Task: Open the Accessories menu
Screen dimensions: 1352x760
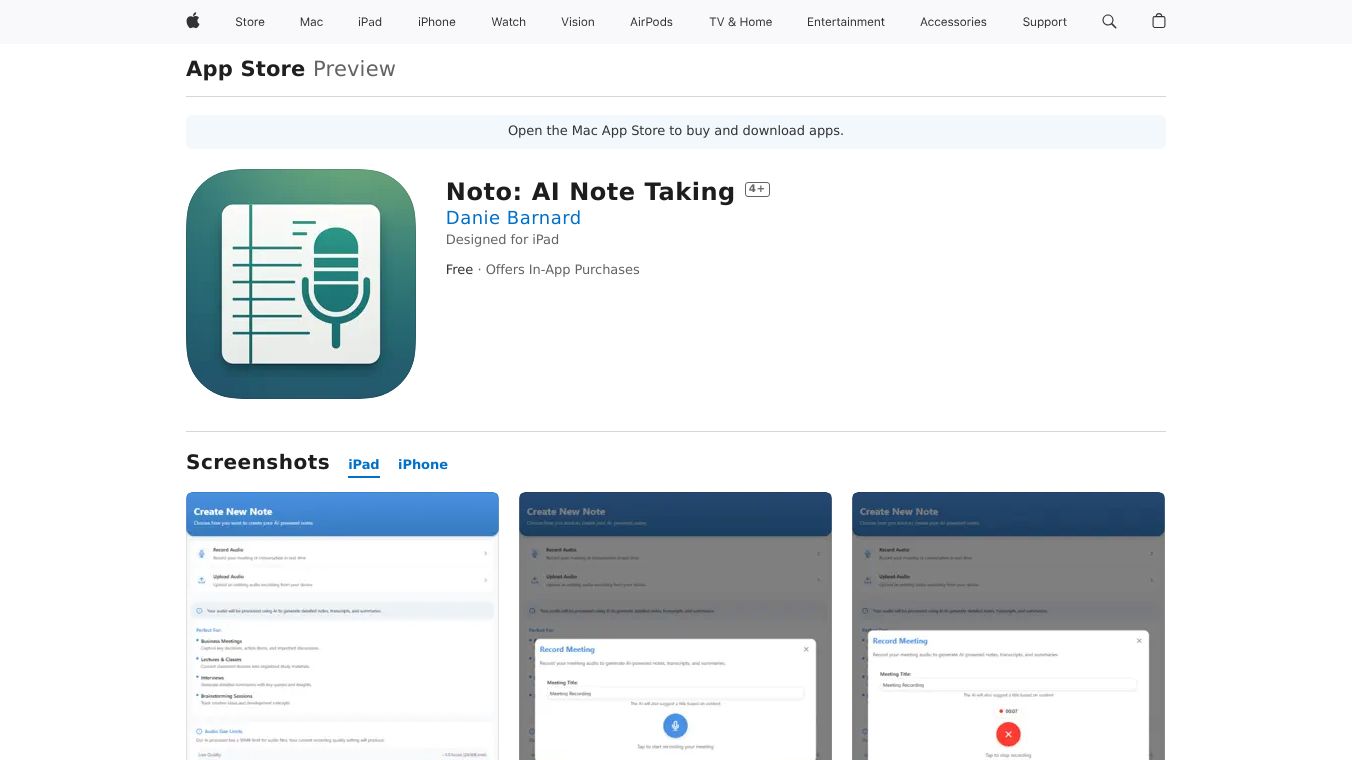Action: (x=953, y=21)
